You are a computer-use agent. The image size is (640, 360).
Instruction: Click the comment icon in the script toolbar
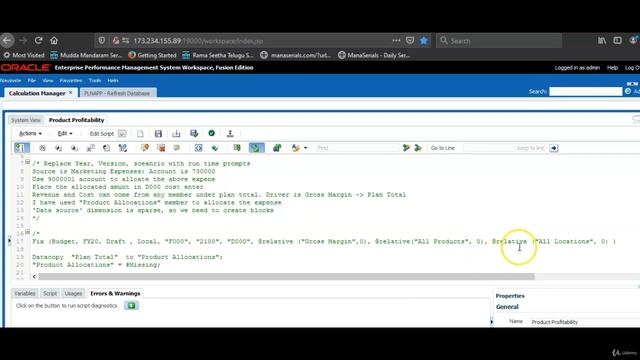(x=145, y=148)
